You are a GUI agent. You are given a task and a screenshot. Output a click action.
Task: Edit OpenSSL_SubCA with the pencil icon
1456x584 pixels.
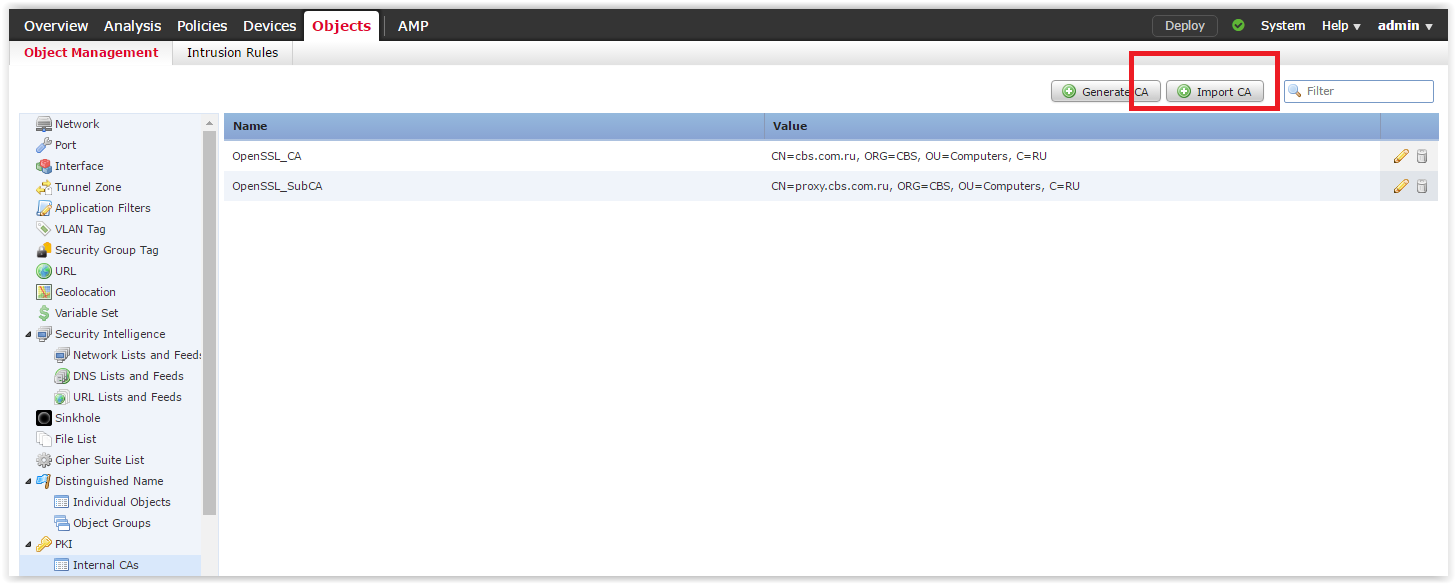[x=1401, y=186]
